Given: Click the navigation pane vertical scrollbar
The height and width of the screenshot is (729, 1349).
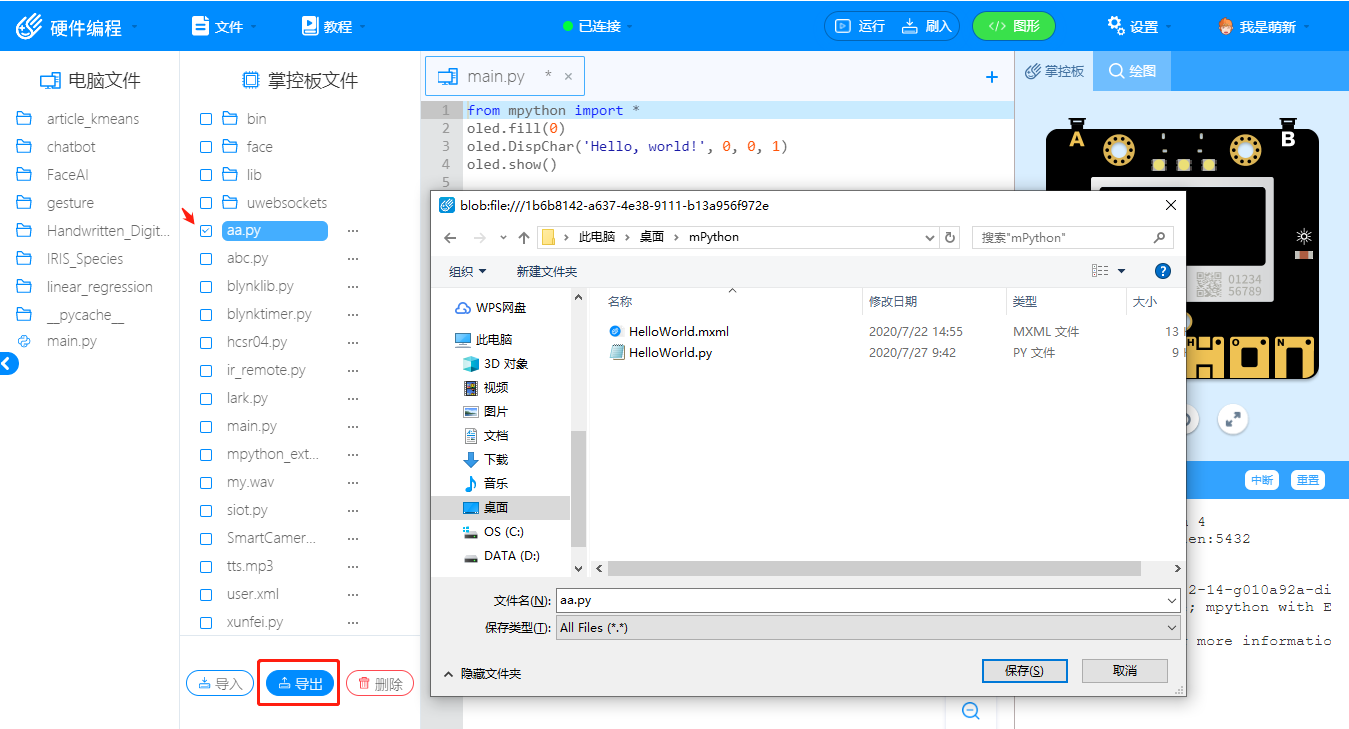Looking at the screenshot, I should [x=578, y=488].
